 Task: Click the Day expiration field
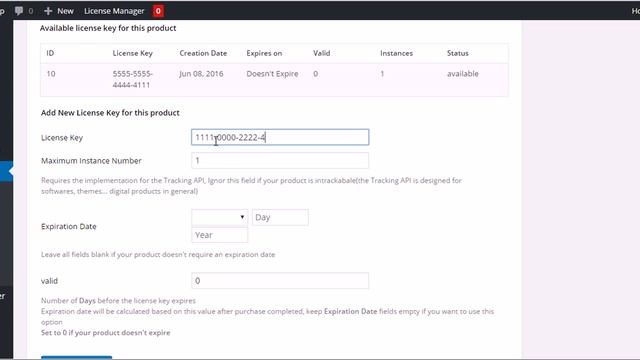[x=280, y=217]
